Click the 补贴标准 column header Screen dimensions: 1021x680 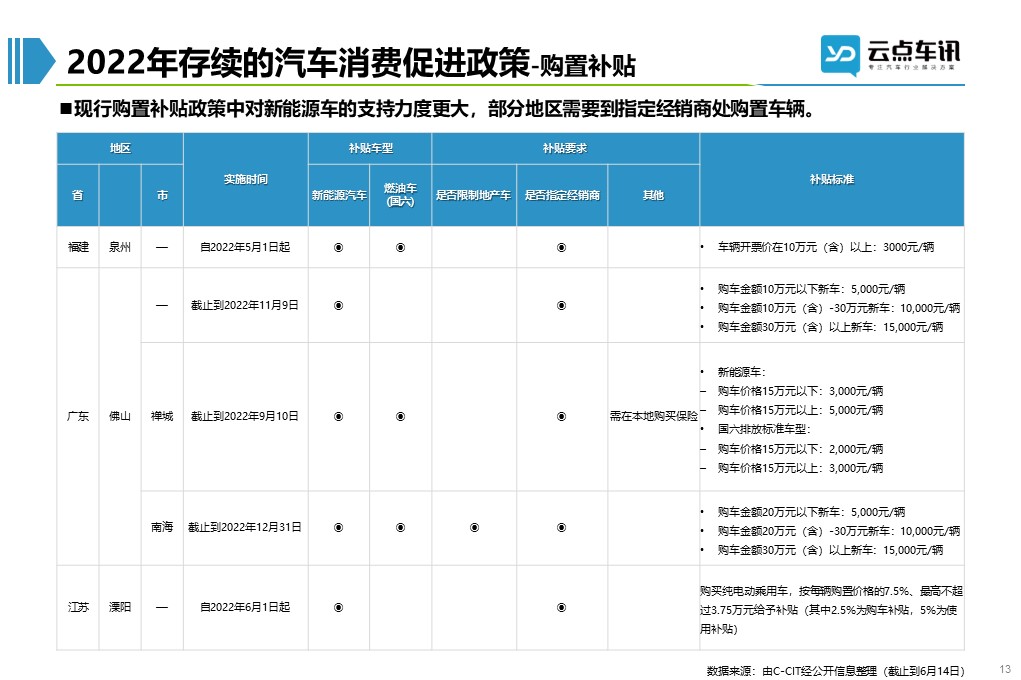(x=832, y=180)
